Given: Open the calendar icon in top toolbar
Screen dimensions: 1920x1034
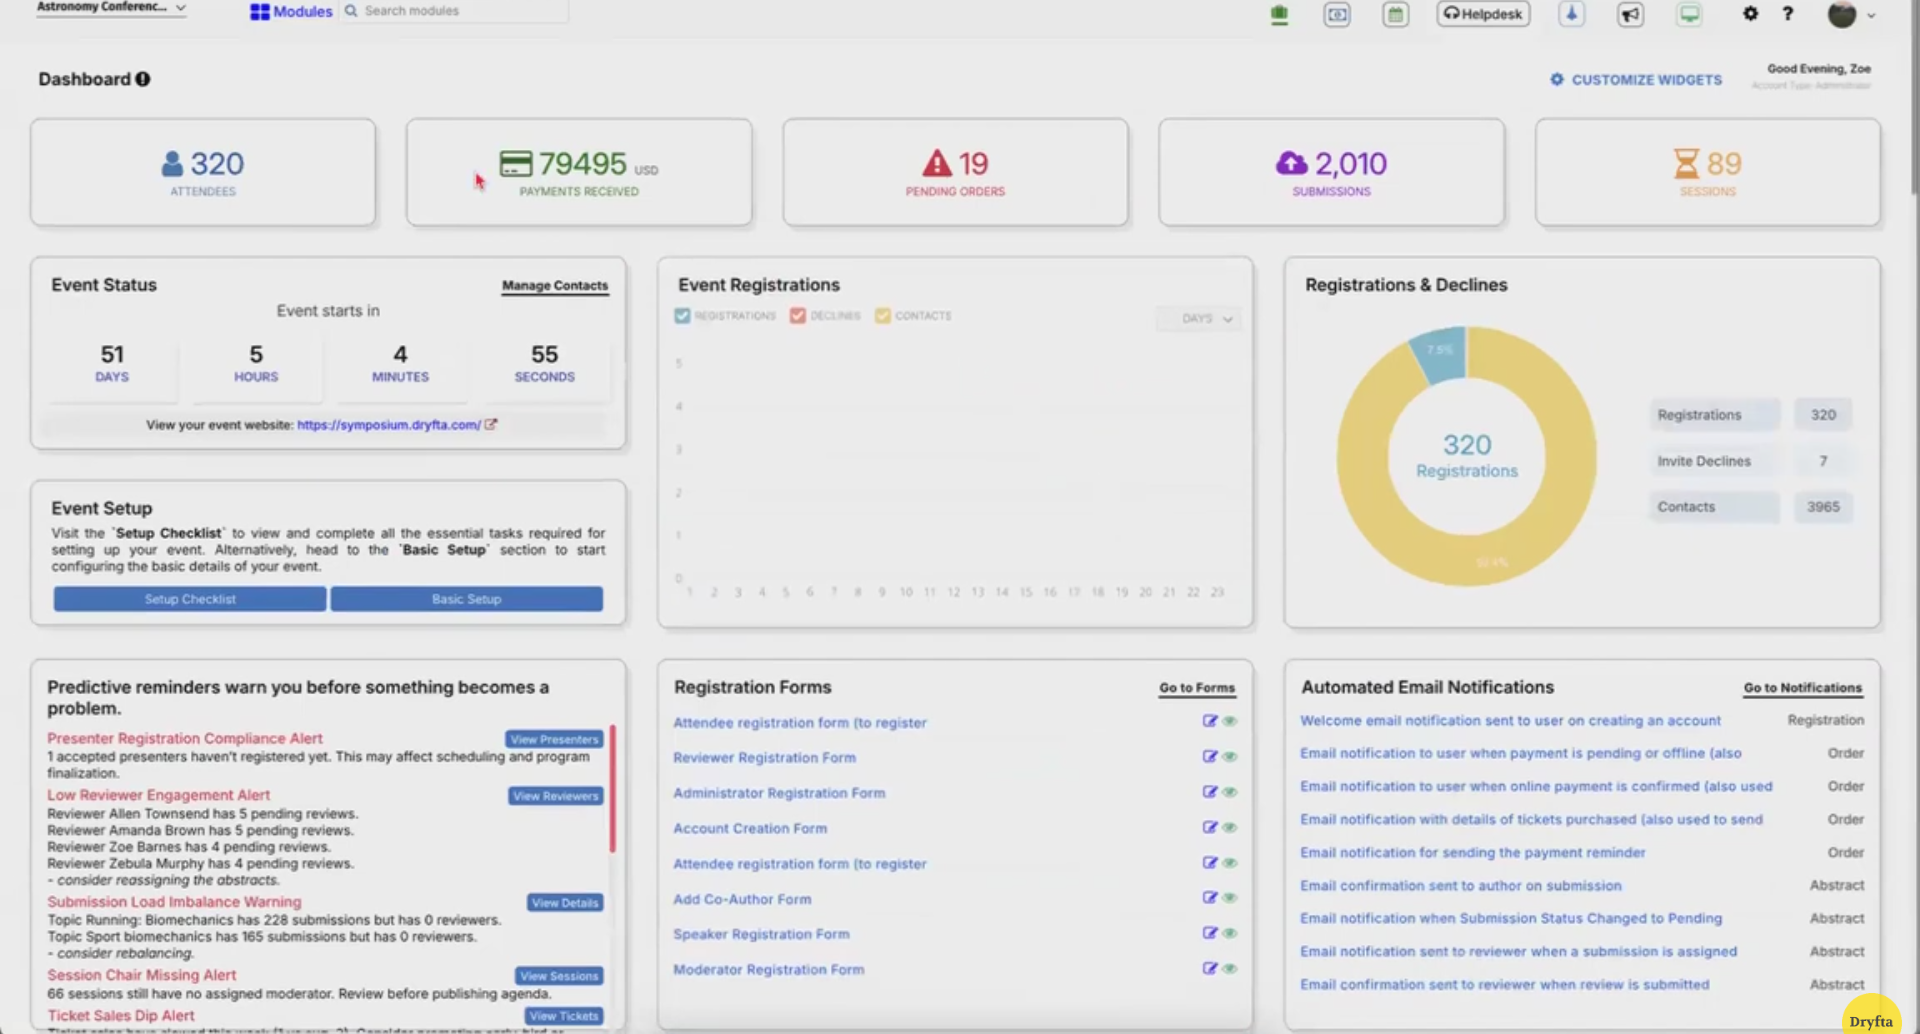Looking at the screenshot, I should tap(1395, 15).
